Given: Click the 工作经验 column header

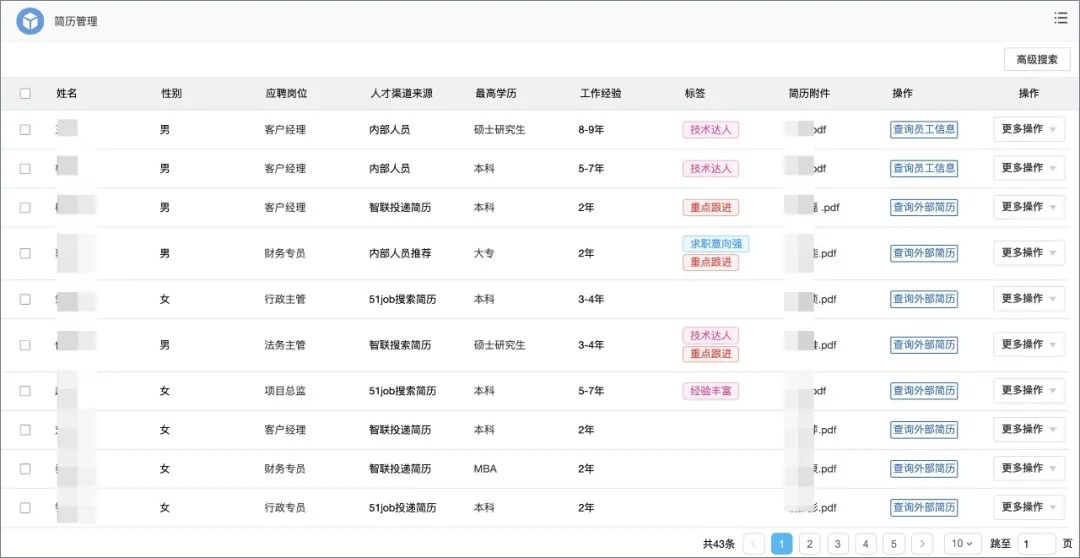Looking at the screenshot, I should [x=601, y=94].
